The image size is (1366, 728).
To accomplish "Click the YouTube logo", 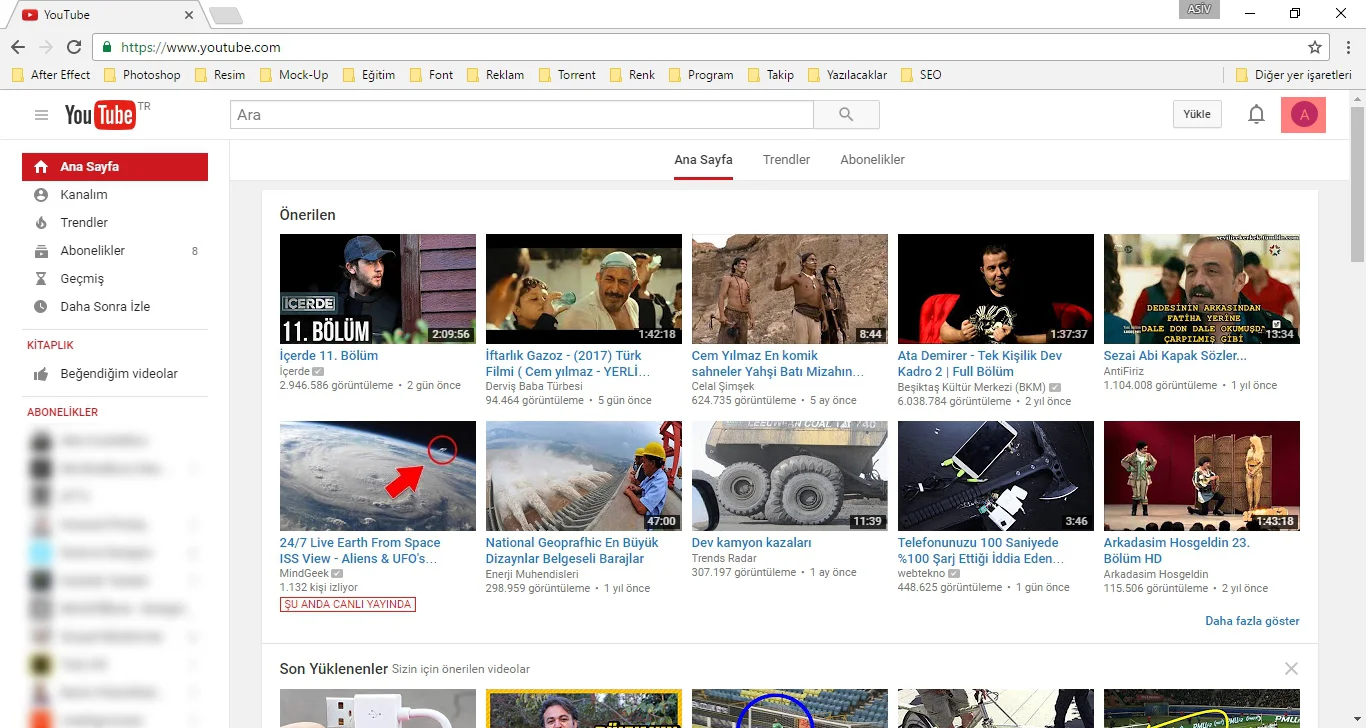I will pos(100,115).
